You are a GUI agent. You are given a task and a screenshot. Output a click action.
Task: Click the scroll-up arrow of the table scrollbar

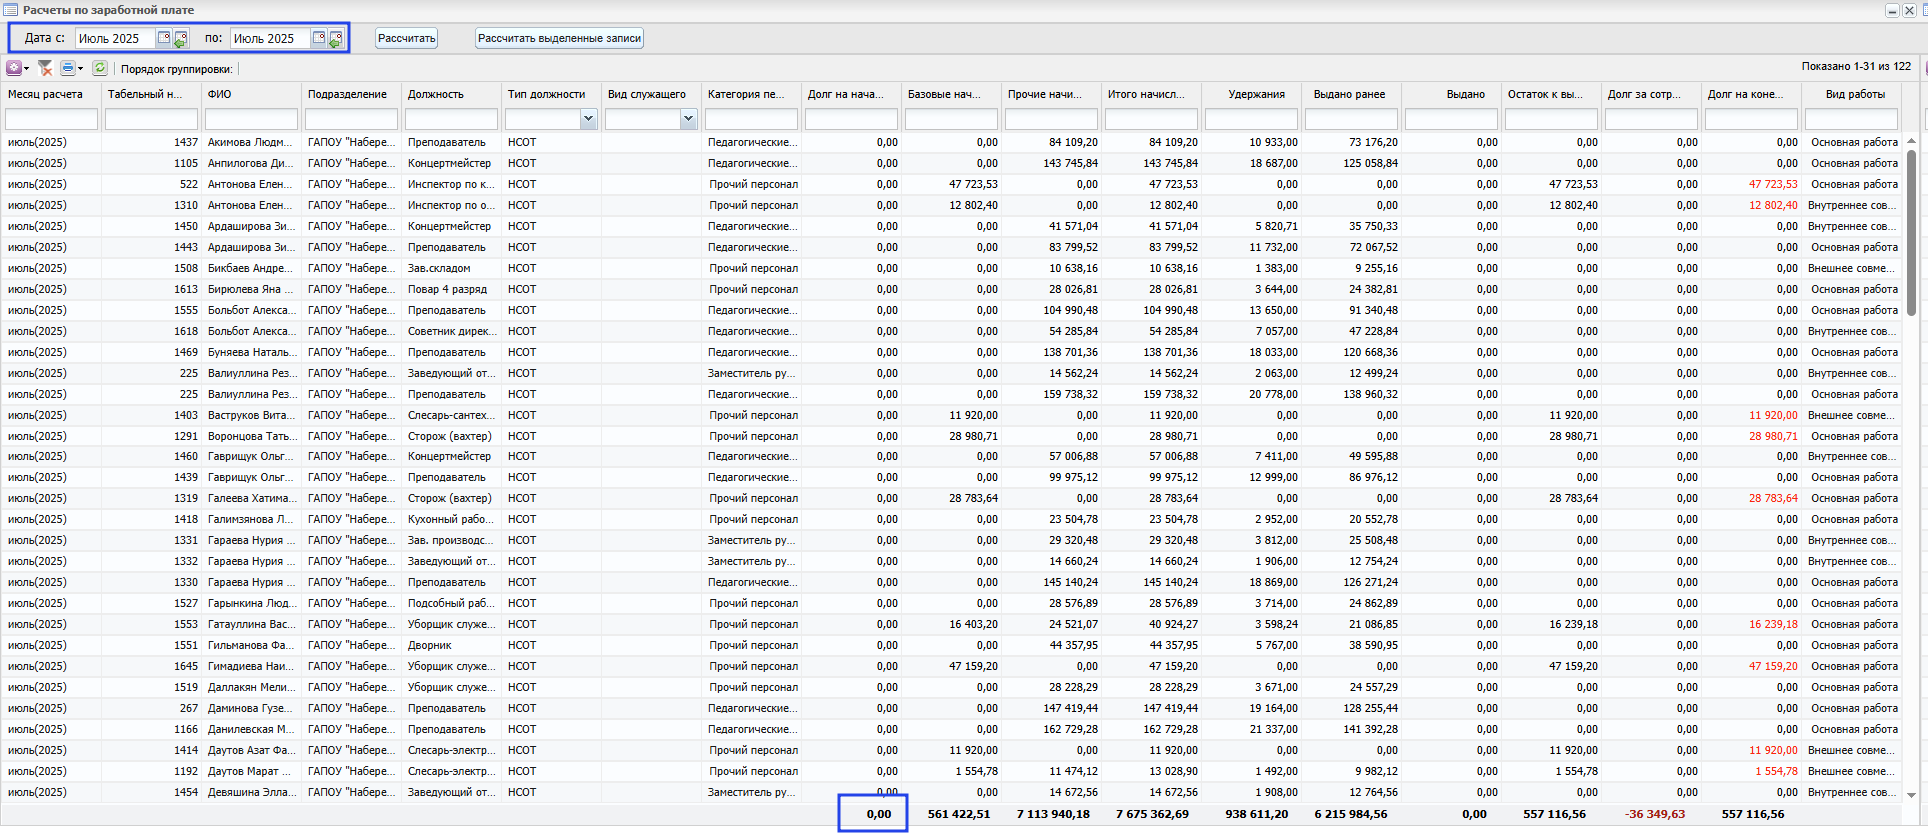click(1911, 141)
